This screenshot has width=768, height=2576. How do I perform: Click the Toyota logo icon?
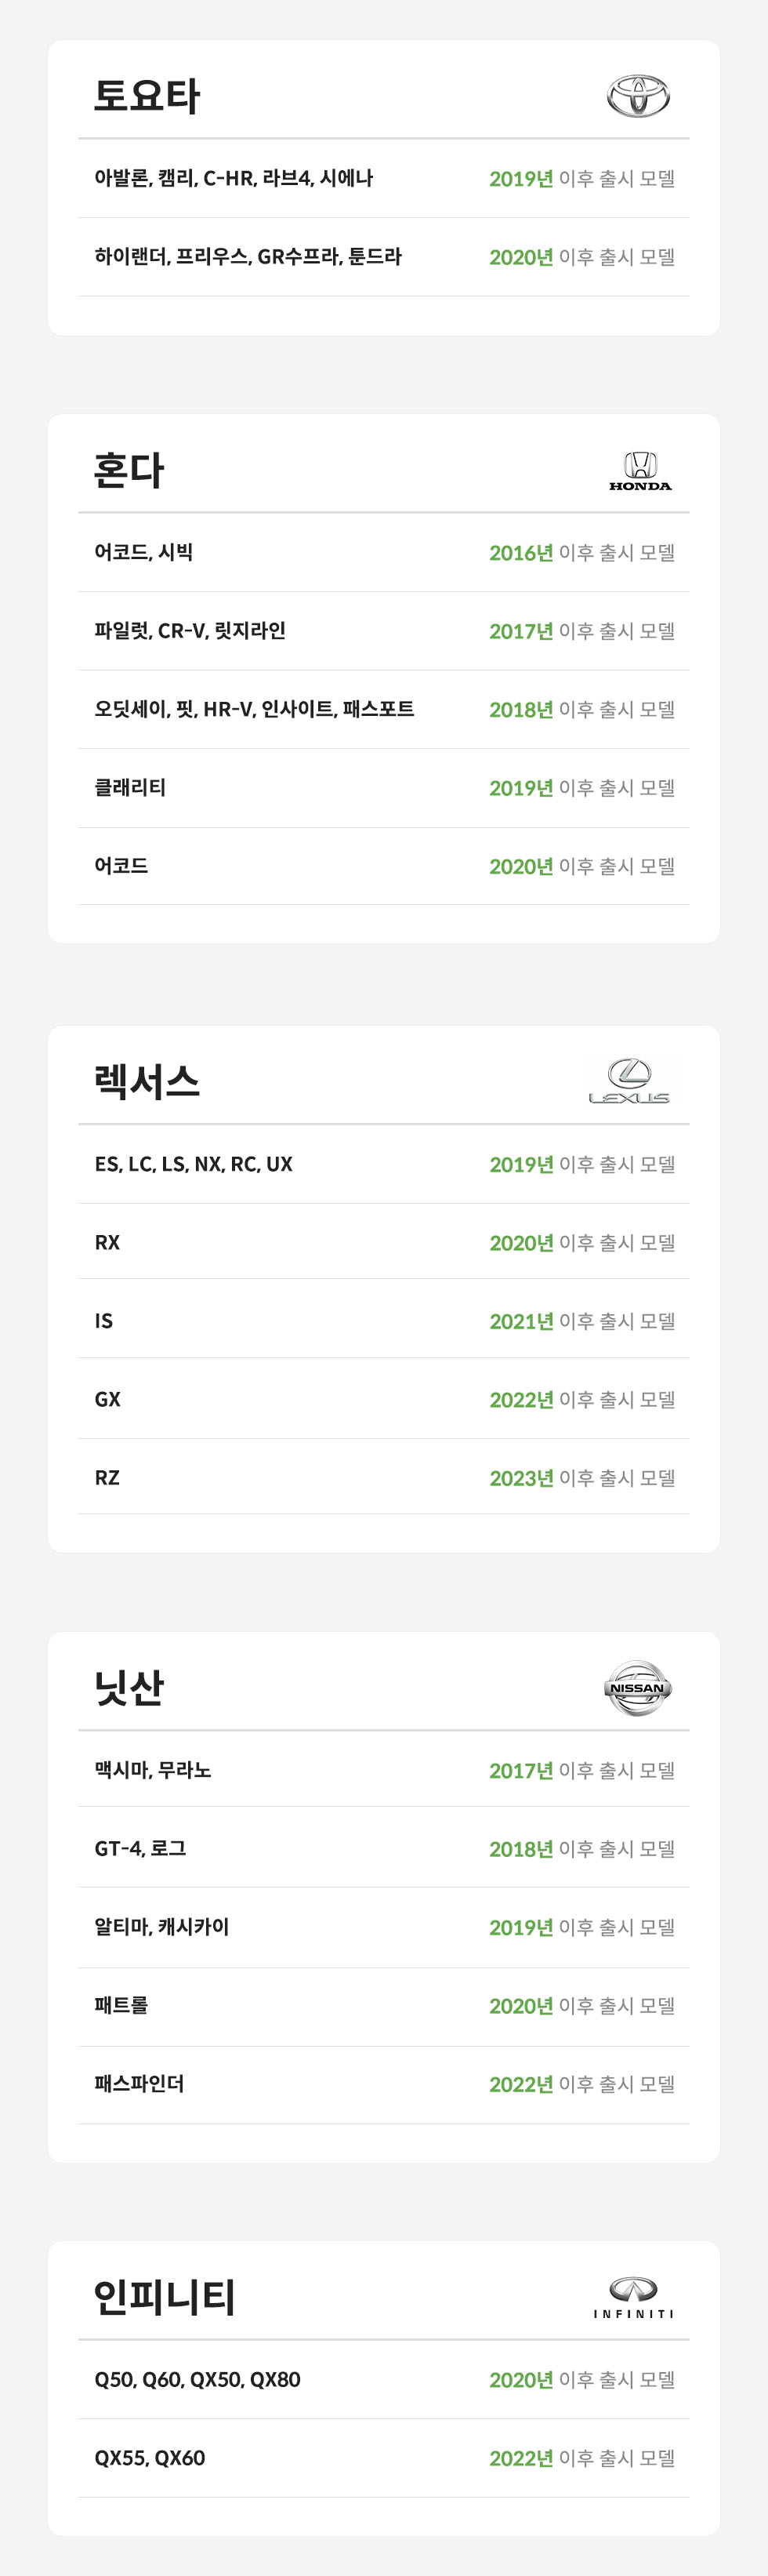tap(638, 96)
